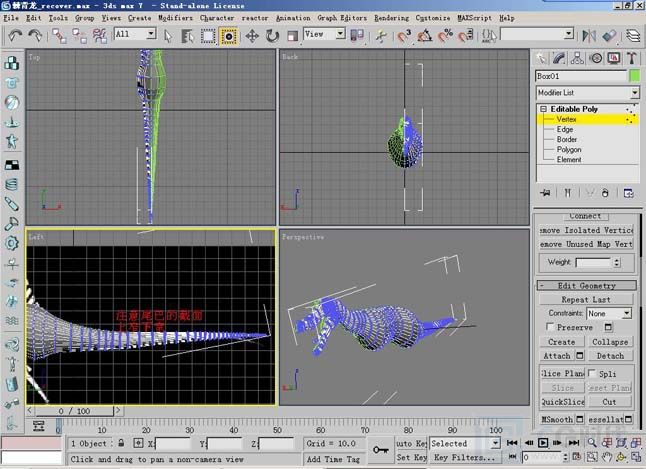646x469 pixels.
Task: Click the Rectangular Selection Region icon
Action: pyautogui.click(x=208, y=36)
